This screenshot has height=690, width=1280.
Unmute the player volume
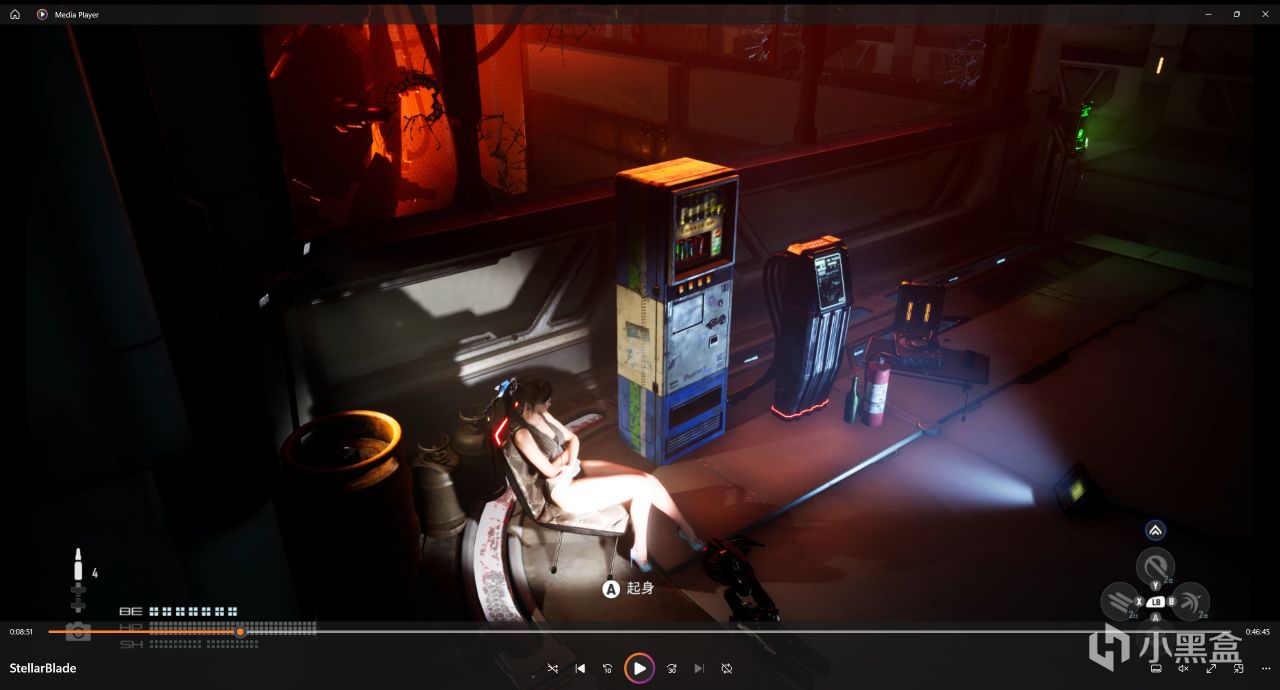coord(1183,668)
